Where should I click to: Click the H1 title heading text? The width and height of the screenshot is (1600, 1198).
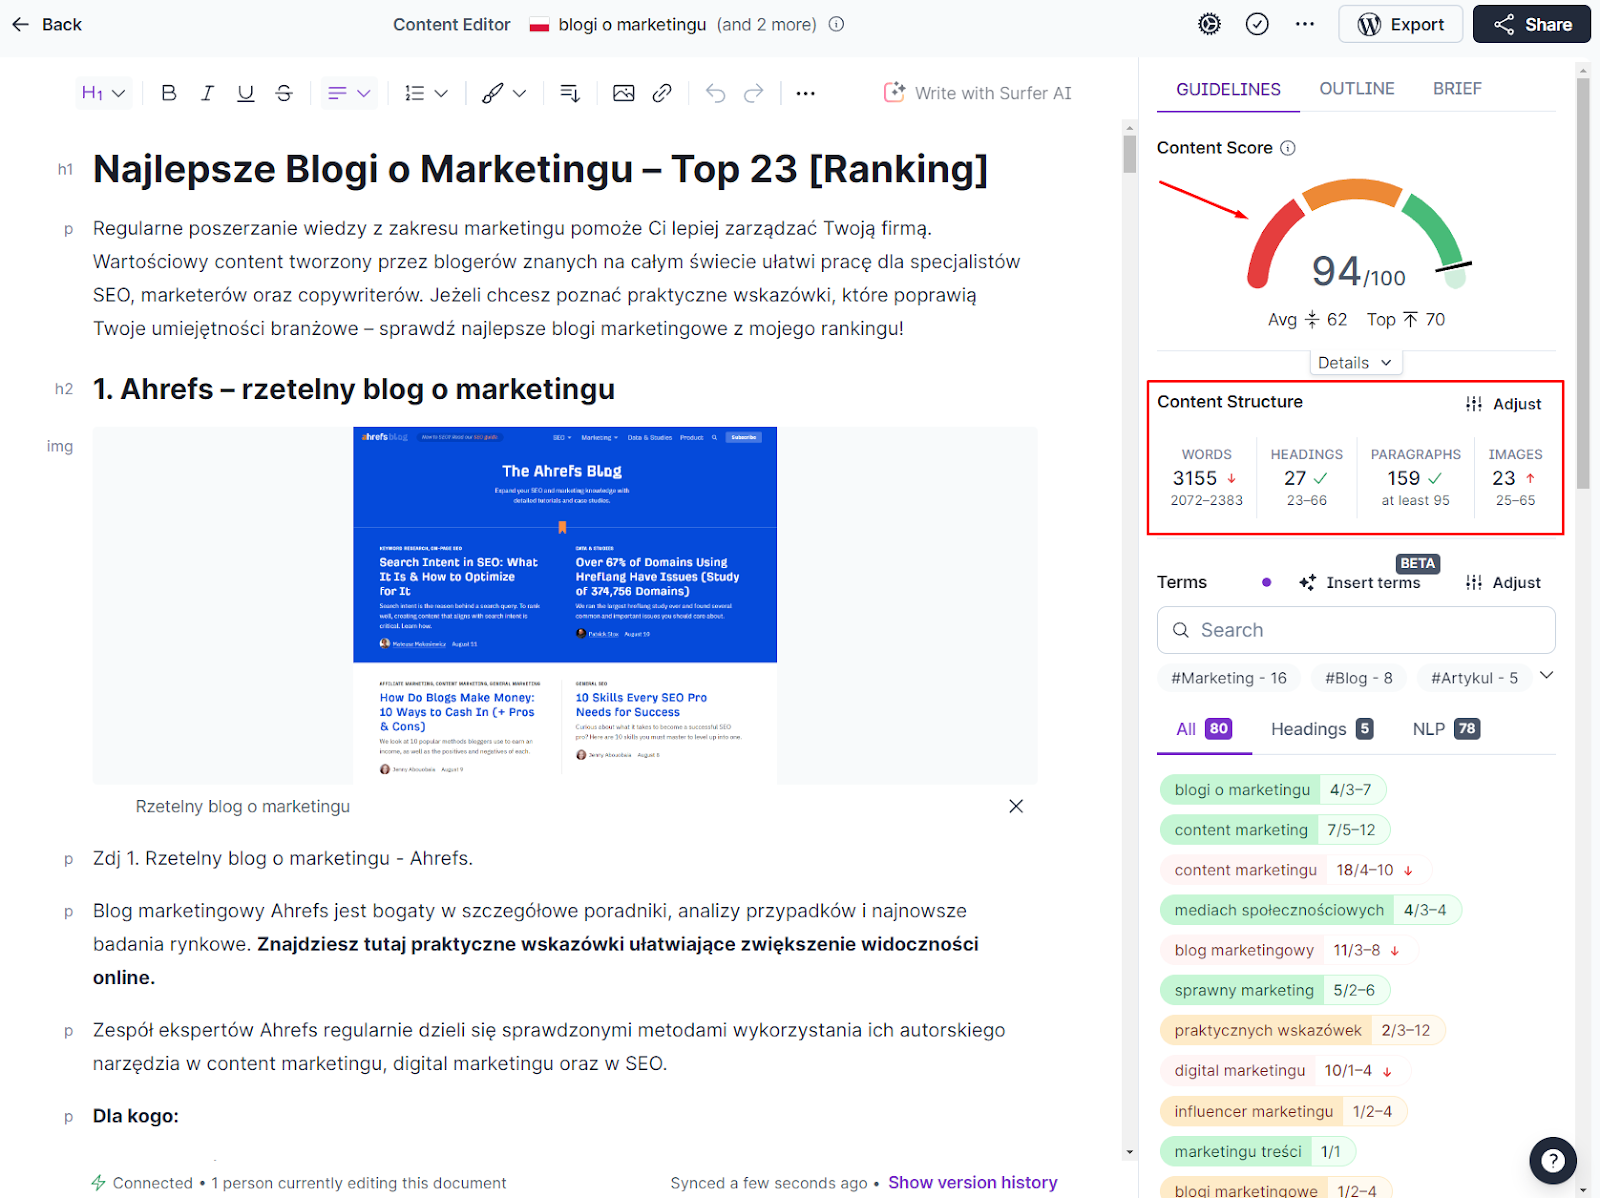click(x=540, y=169)
